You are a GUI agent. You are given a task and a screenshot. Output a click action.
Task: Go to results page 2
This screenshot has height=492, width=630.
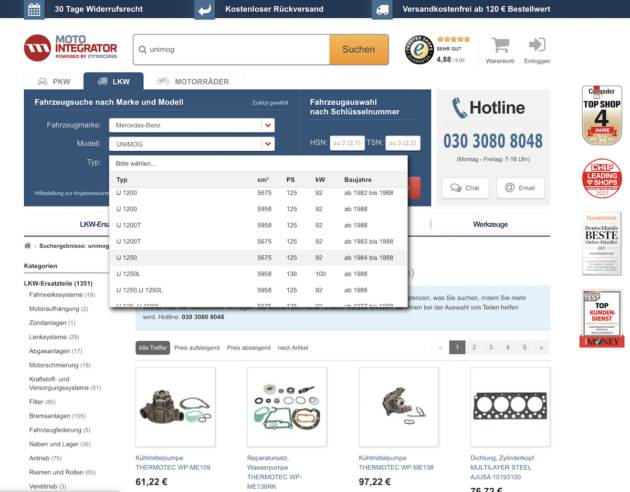(x=474, y=347)
